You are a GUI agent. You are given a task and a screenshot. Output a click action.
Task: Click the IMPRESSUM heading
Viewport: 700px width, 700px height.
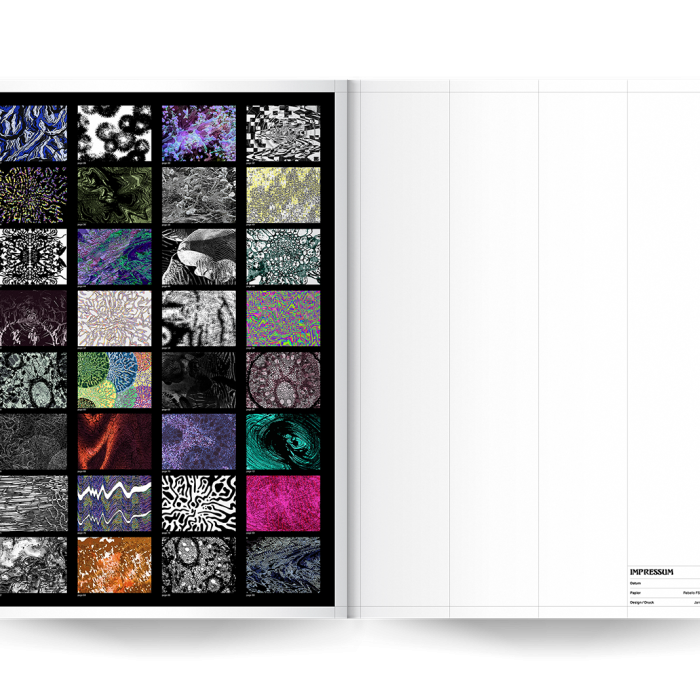[x=651, y=572]
